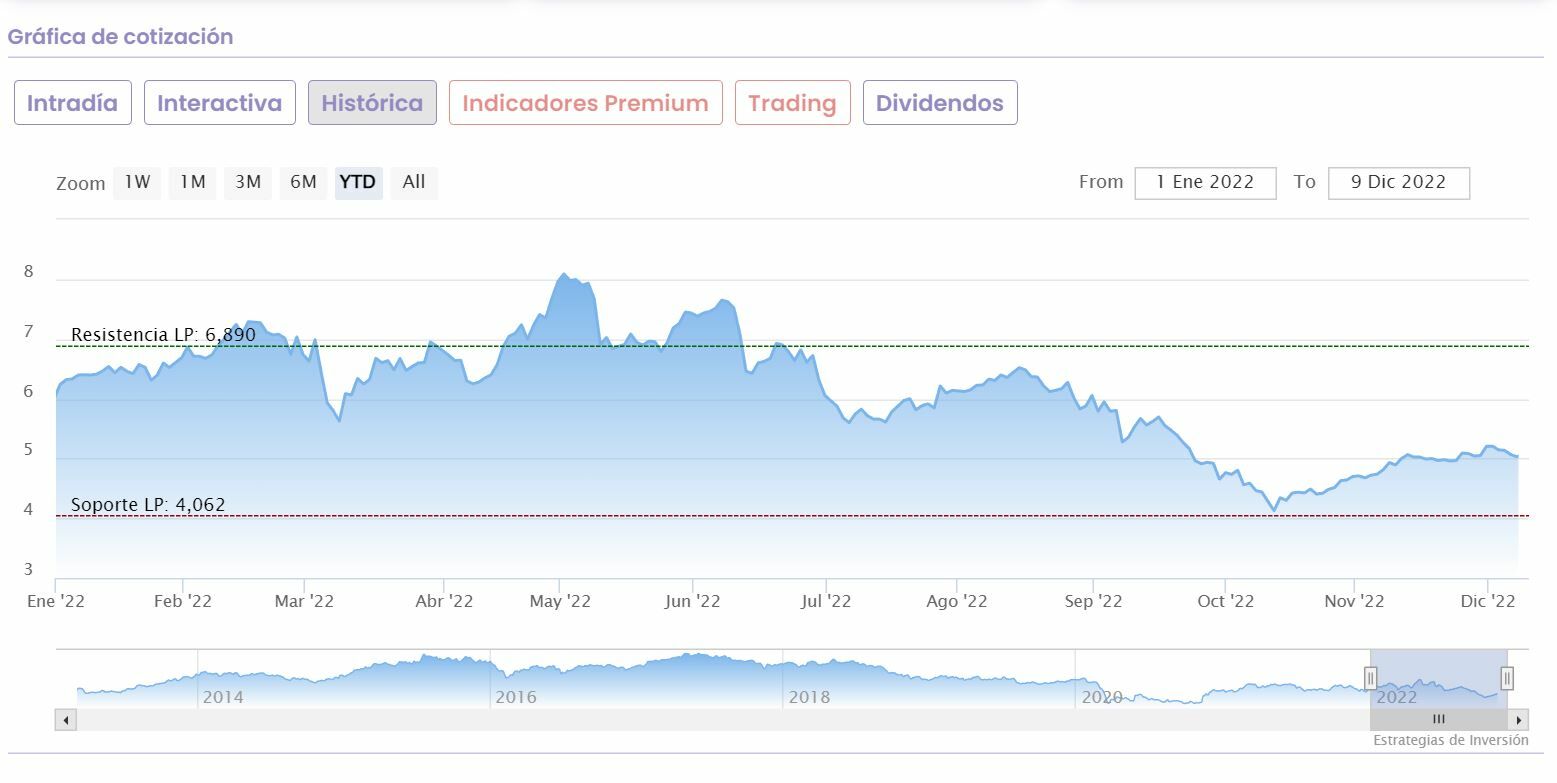
Task: Click the left range handle in navigator
Action: click(x=1371, y=678)
